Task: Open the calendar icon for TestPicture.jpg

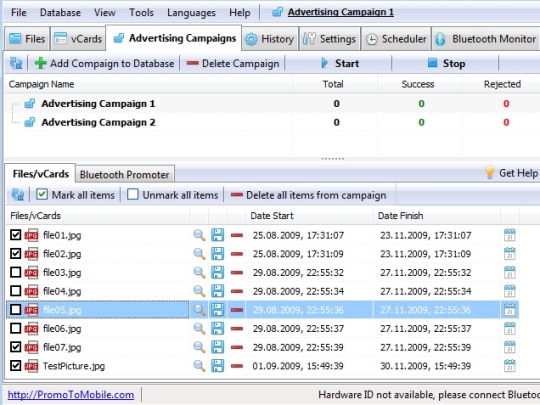Action: point(510,365)
